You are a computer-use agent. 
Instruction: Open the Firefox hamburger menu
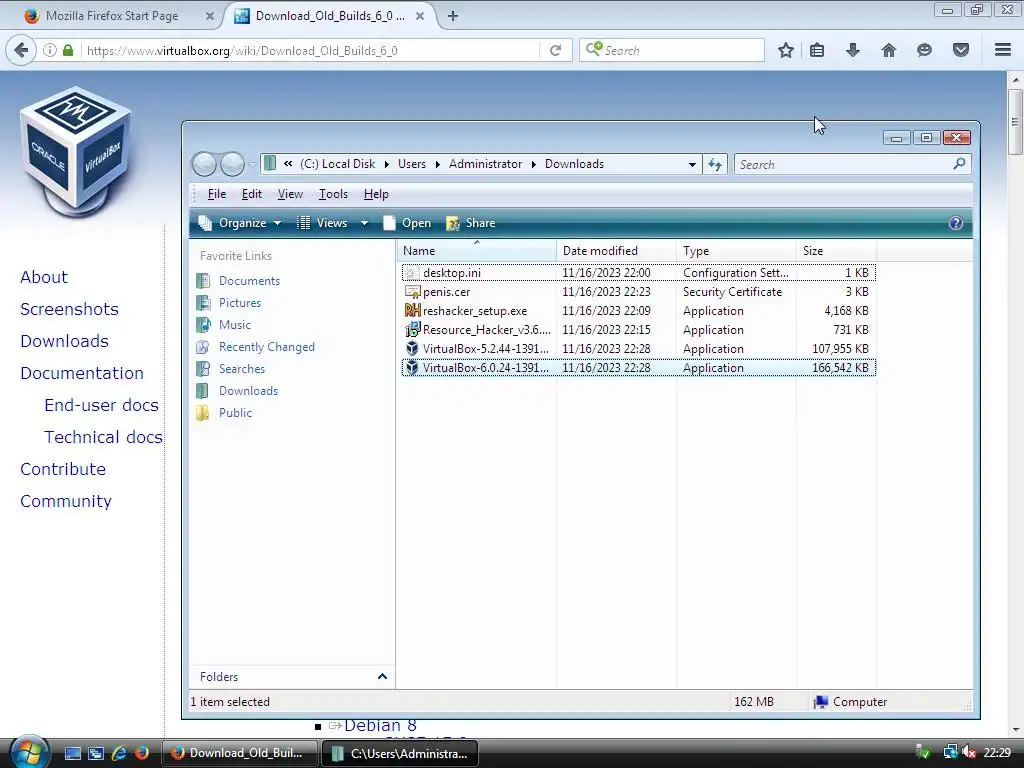pos(1003,50)
